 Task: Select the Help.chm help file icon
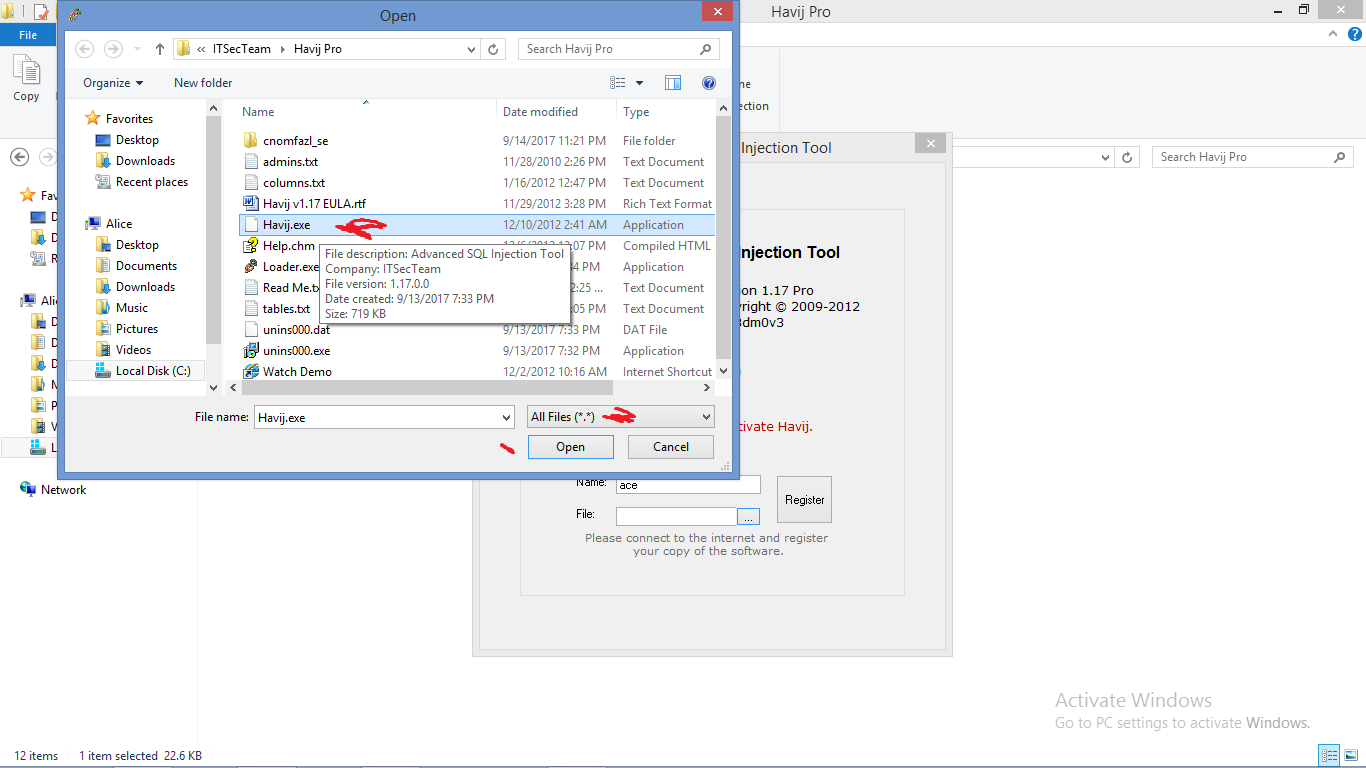pos(251,246)
